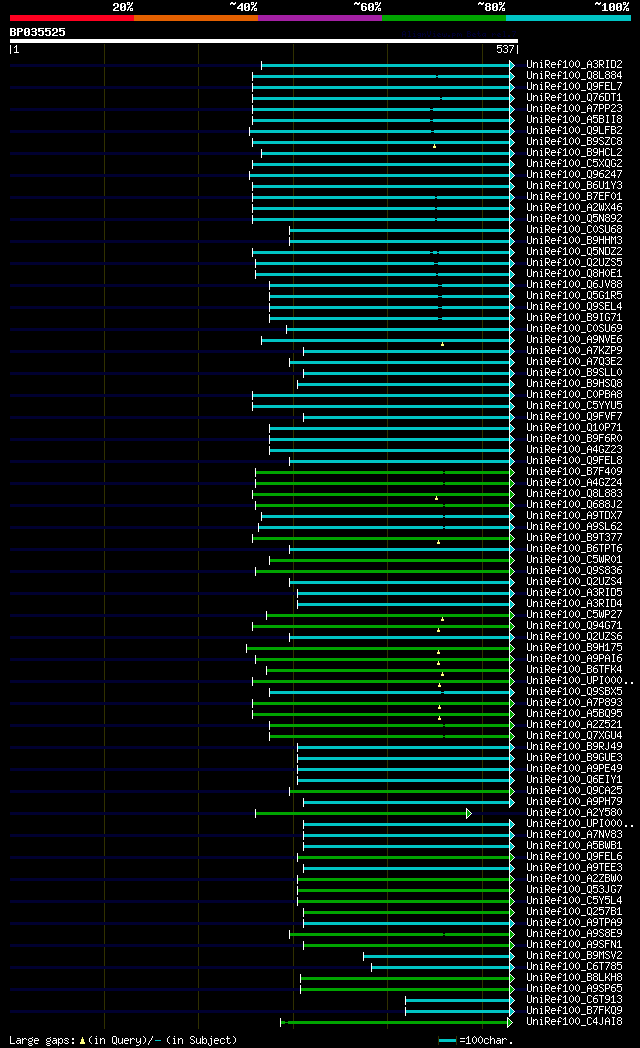Select the UniRef100_Q8H0E1 label
Screen dimensions: 640x1048
tap(574, 274)
